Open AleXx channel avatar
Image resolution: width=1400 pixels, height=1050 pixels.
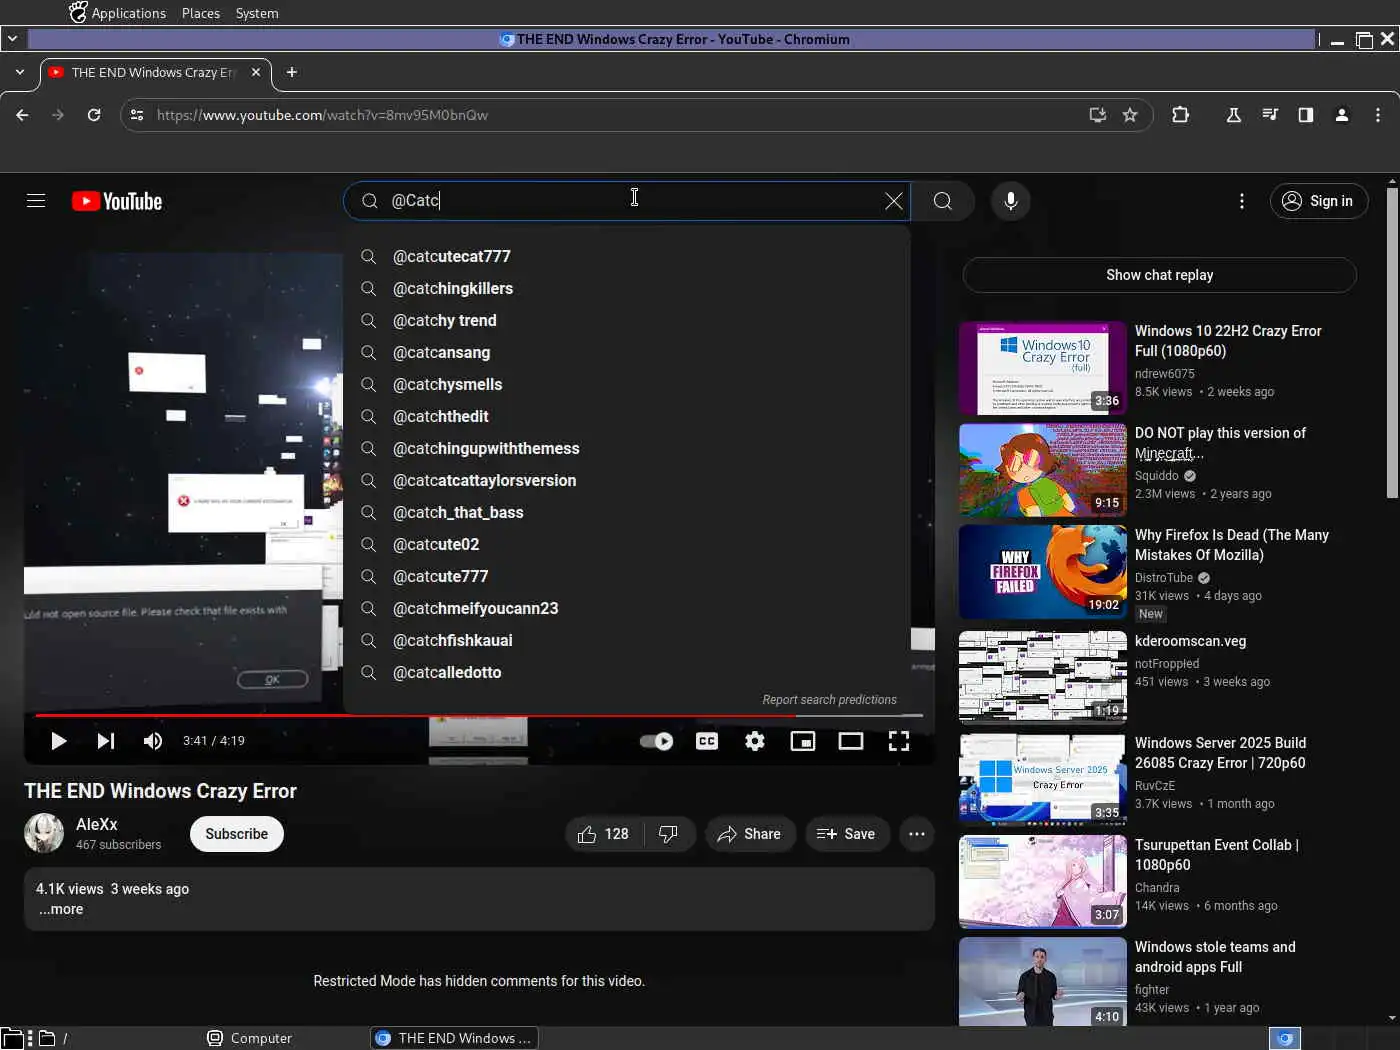click(44, 833)
